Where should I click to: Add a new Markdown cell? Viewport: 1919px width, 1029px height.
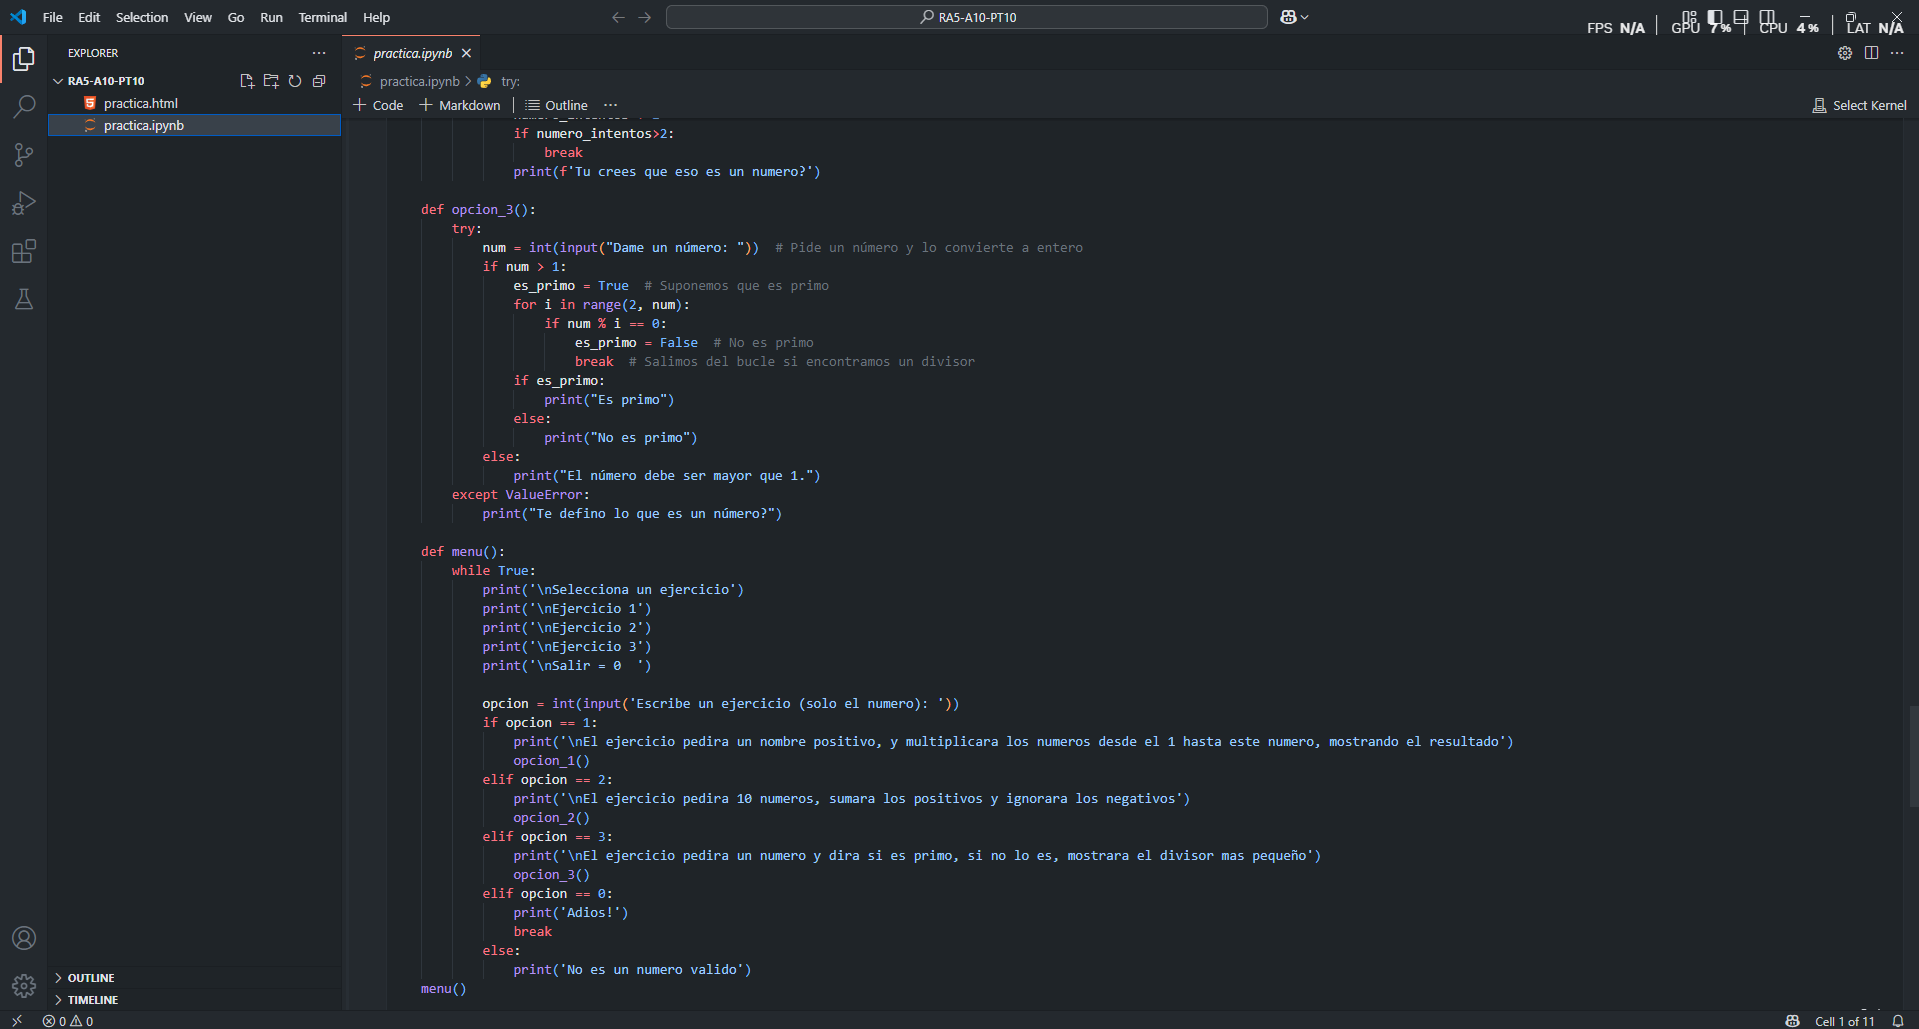(x=460, y=105)
